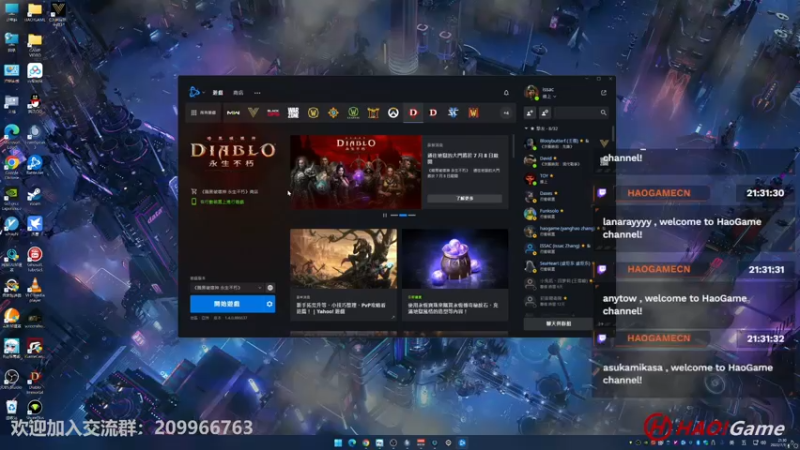Screen dimensions: 800x450
Task: Open the all games grid button
Action: [x=204, y=113]
